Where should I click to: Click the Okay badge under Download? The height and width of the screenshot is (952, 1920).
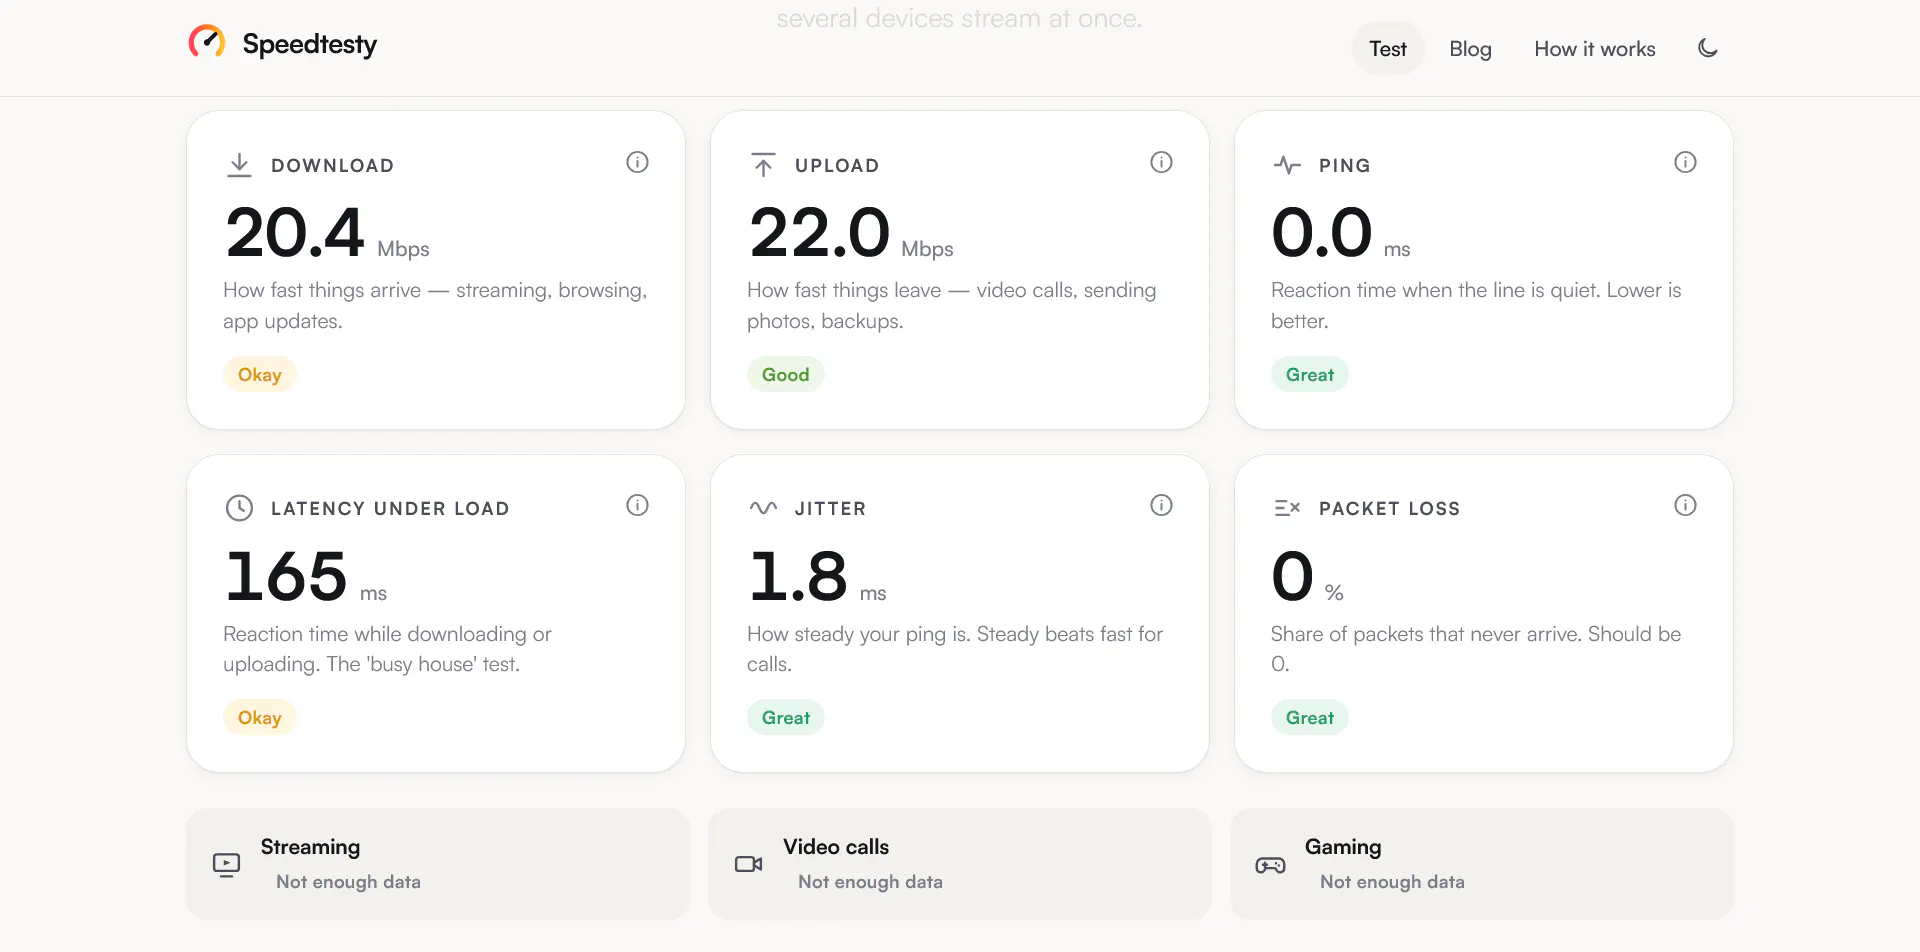[260, 374]
